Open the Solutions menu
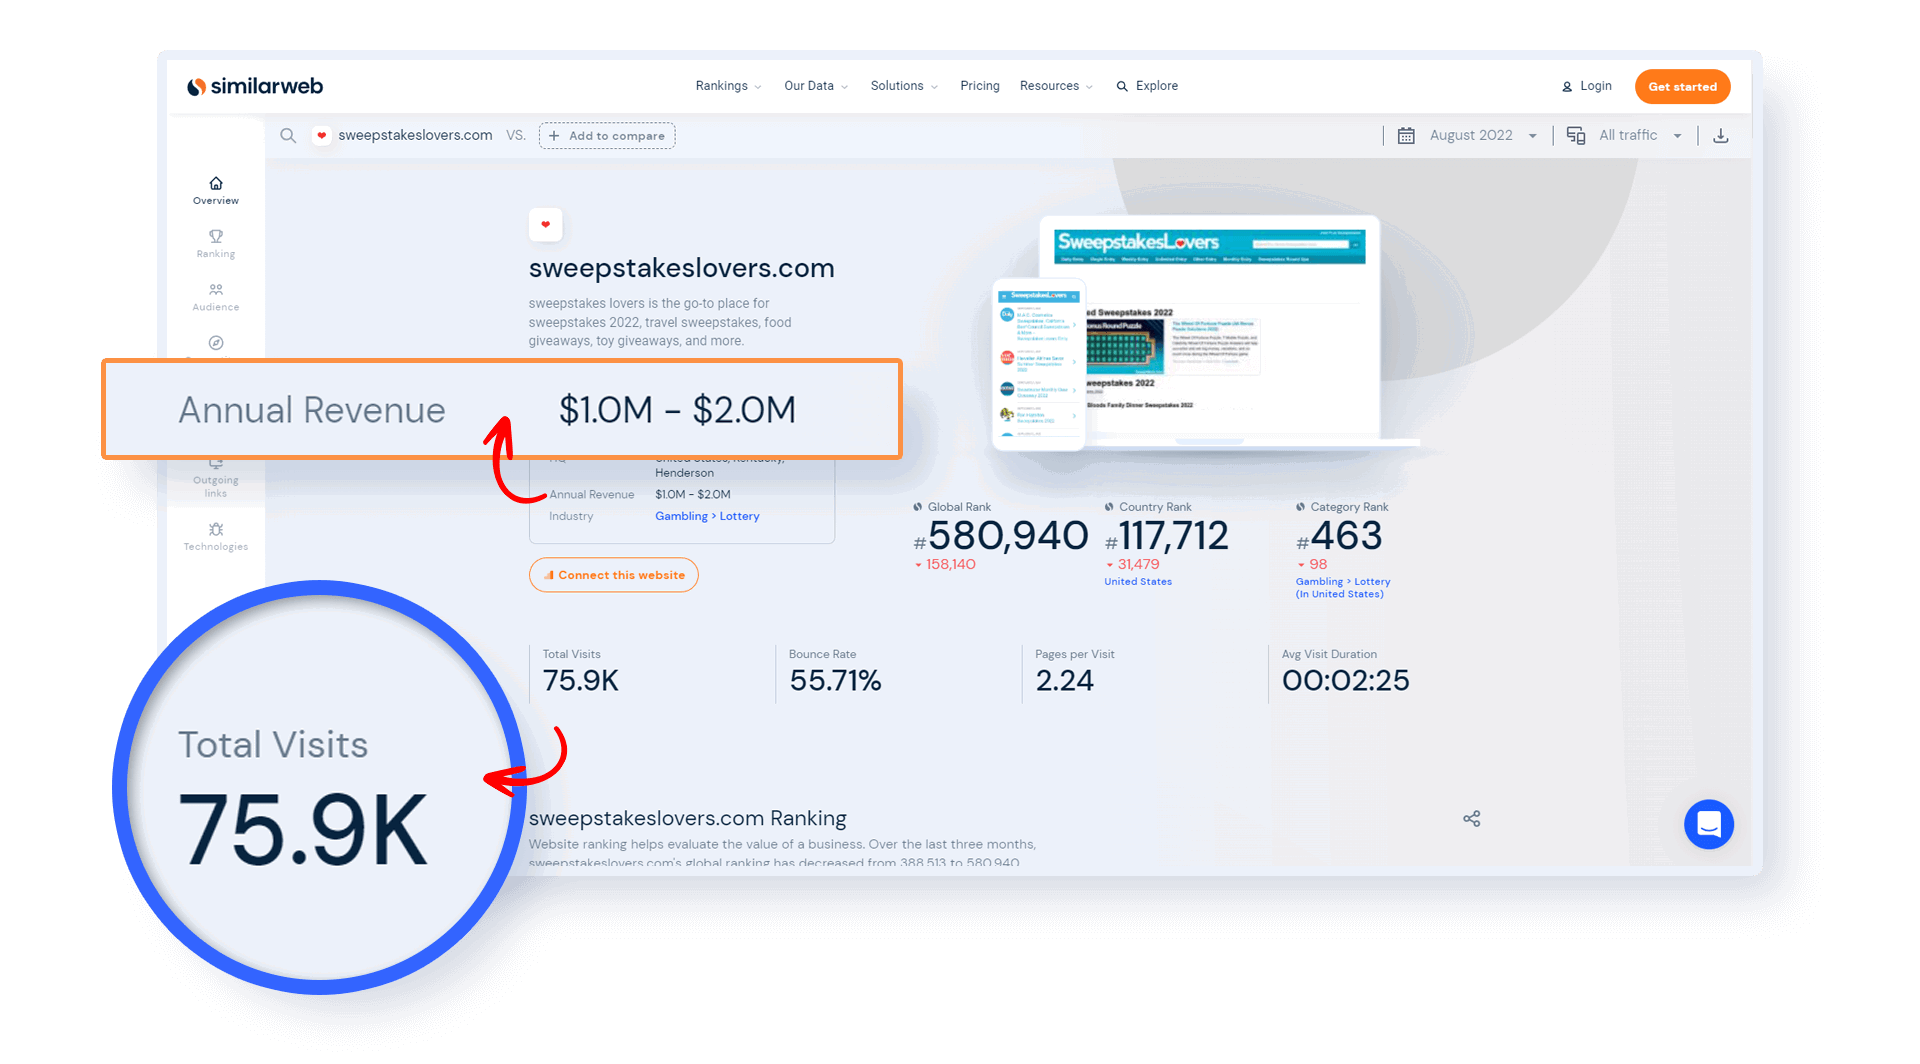1920x1064 pixels. [903, 86]
